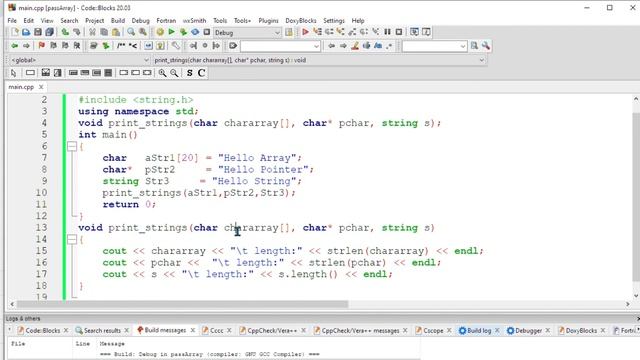
Task: Abort the build with the stop icon
Action: 207,32
